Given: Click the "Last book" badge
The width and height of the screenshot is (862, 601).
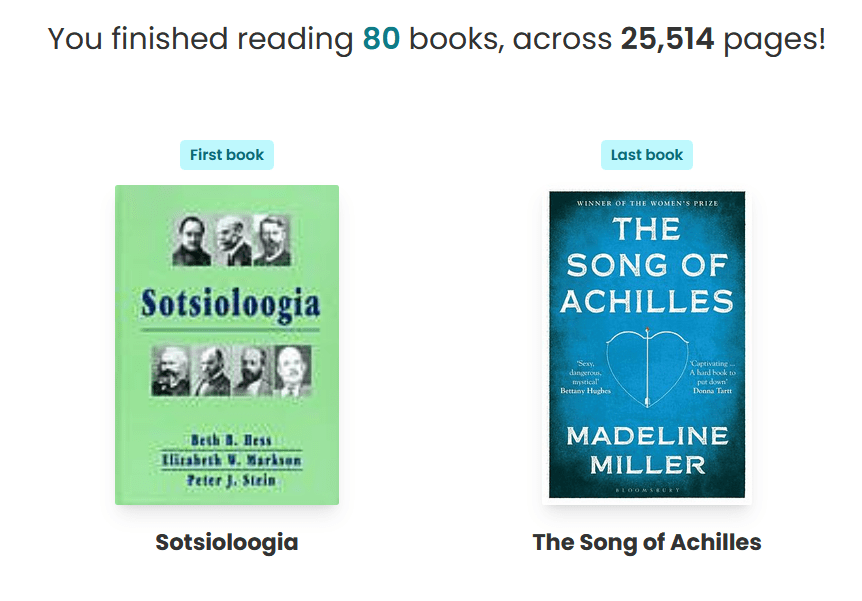Looking at the screenshot, I should [x=647, y=155].
